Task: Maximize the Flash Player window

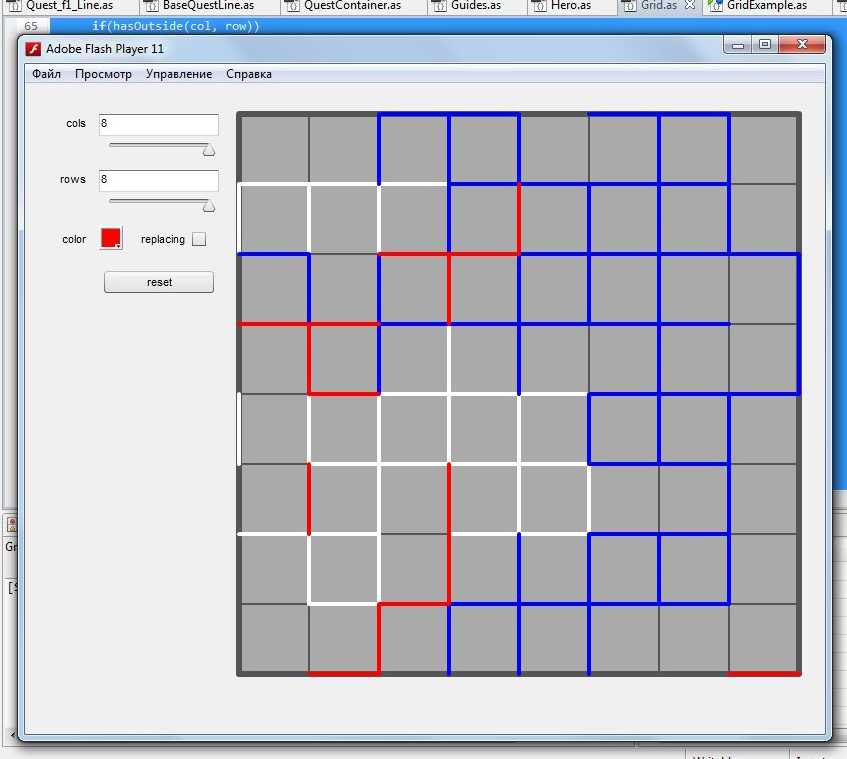Action: click(765, 45)
